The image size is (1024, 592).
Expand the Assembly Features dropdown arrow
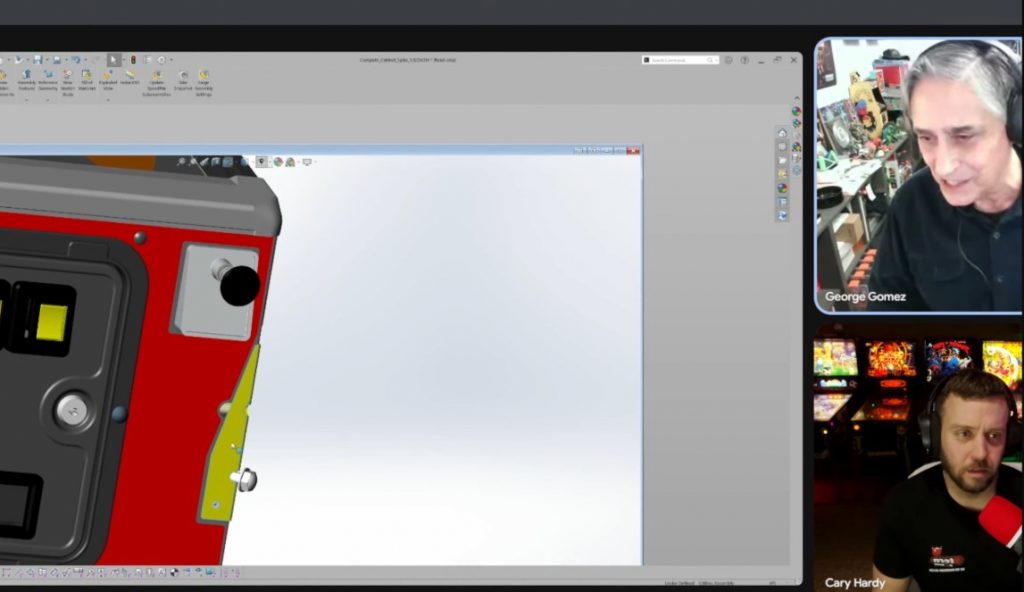click(26, 99)
